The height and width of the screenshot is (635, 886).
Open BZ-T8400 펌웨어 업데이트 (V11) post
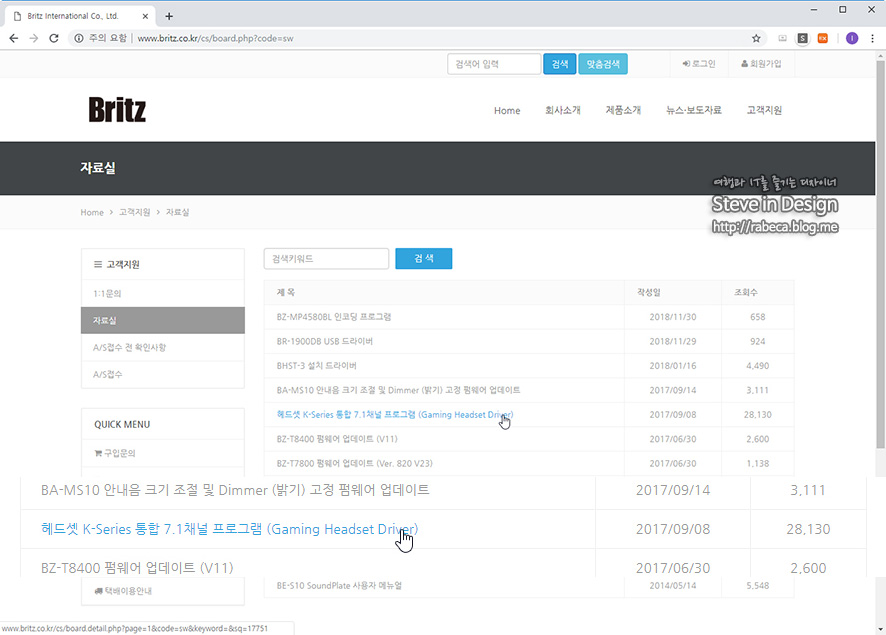coord(337,439)
